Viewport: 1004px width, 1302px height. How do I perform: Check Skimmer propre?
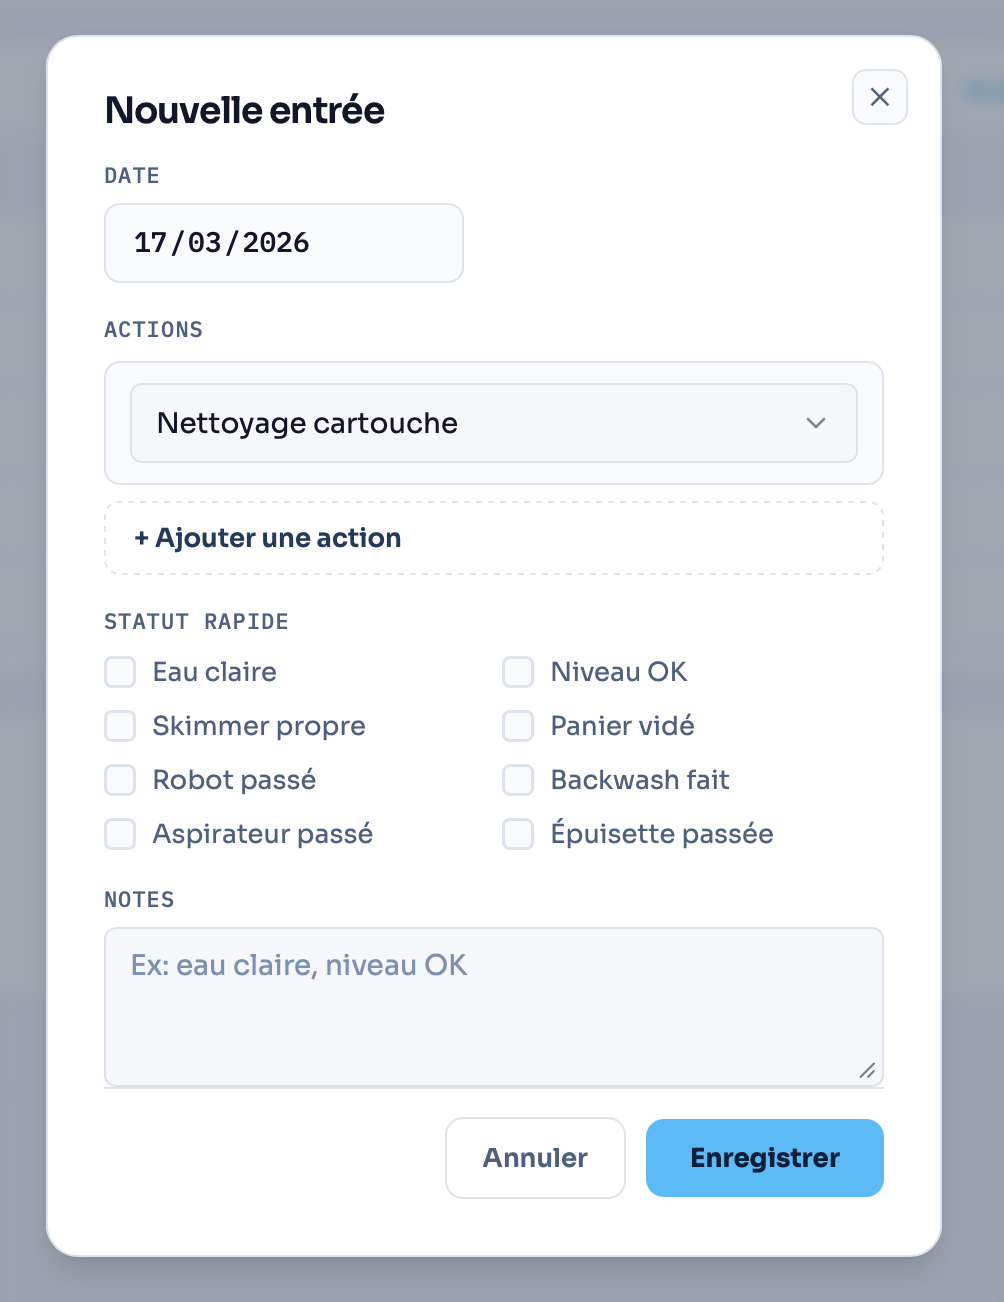pos(119,726)
